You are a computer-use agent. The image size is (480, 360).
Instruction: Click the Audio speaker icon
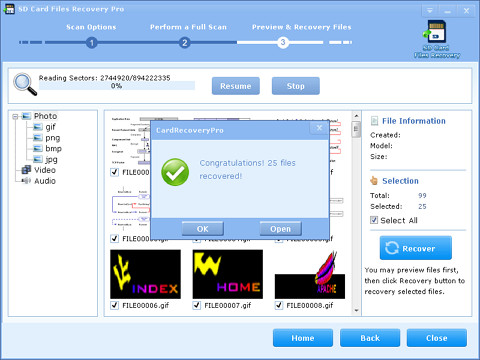click(x=26, y=181)
